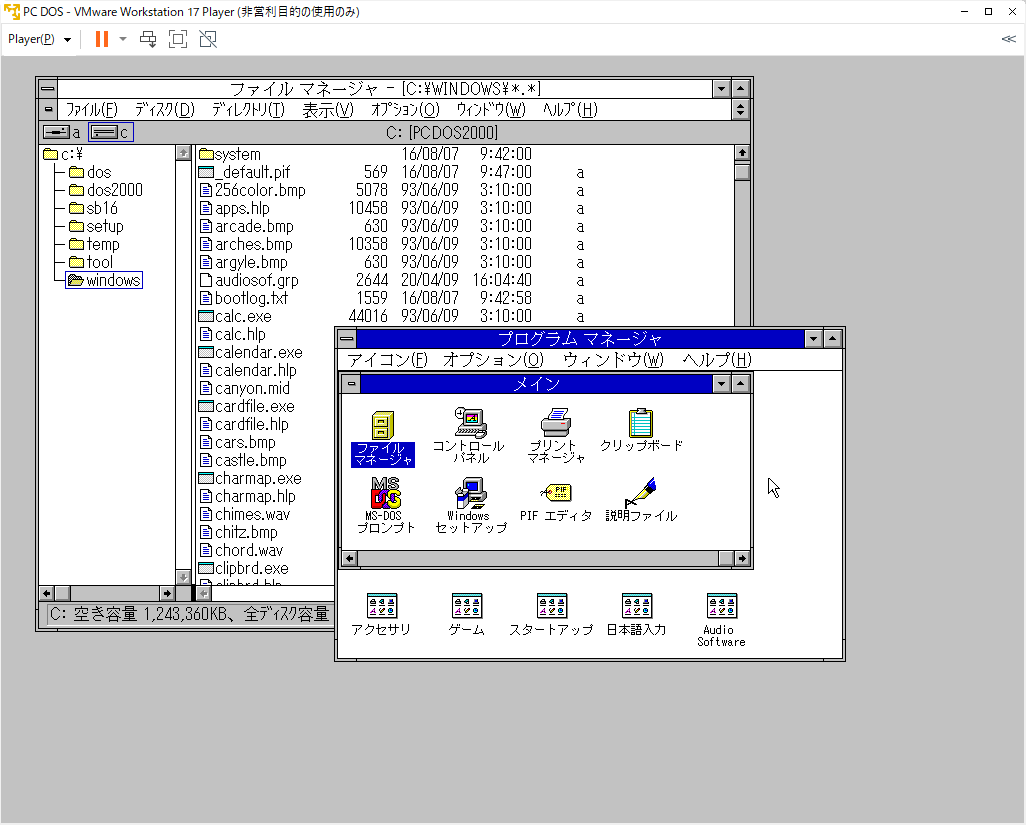Select the ファイル マネージャ icon in メイン
This screenshot has width=1026, height=825.
(383, 438)
